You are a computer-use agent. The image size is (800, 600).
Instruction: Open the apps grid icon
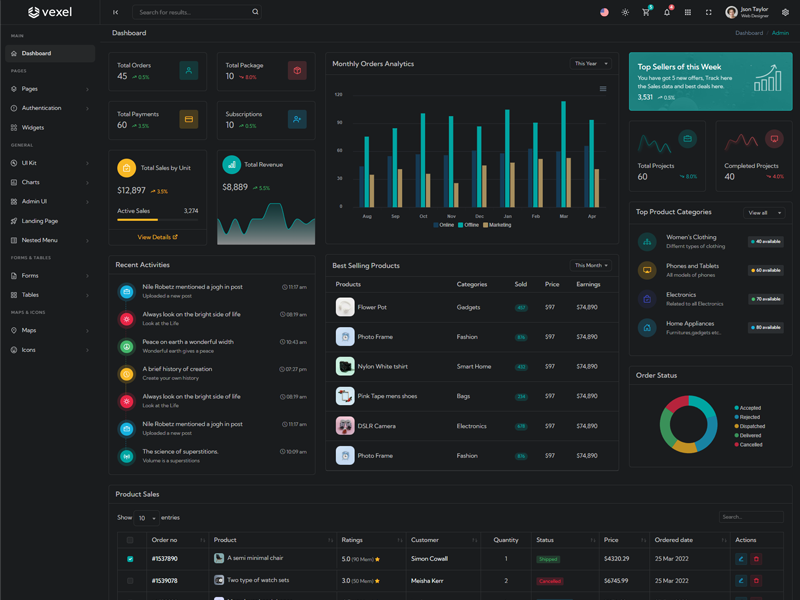pyautogui.click(x=688, y=12)
